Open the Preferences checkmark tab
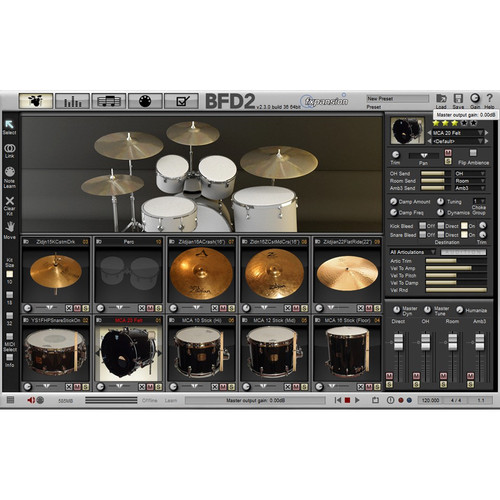 [x=182, y=101]
